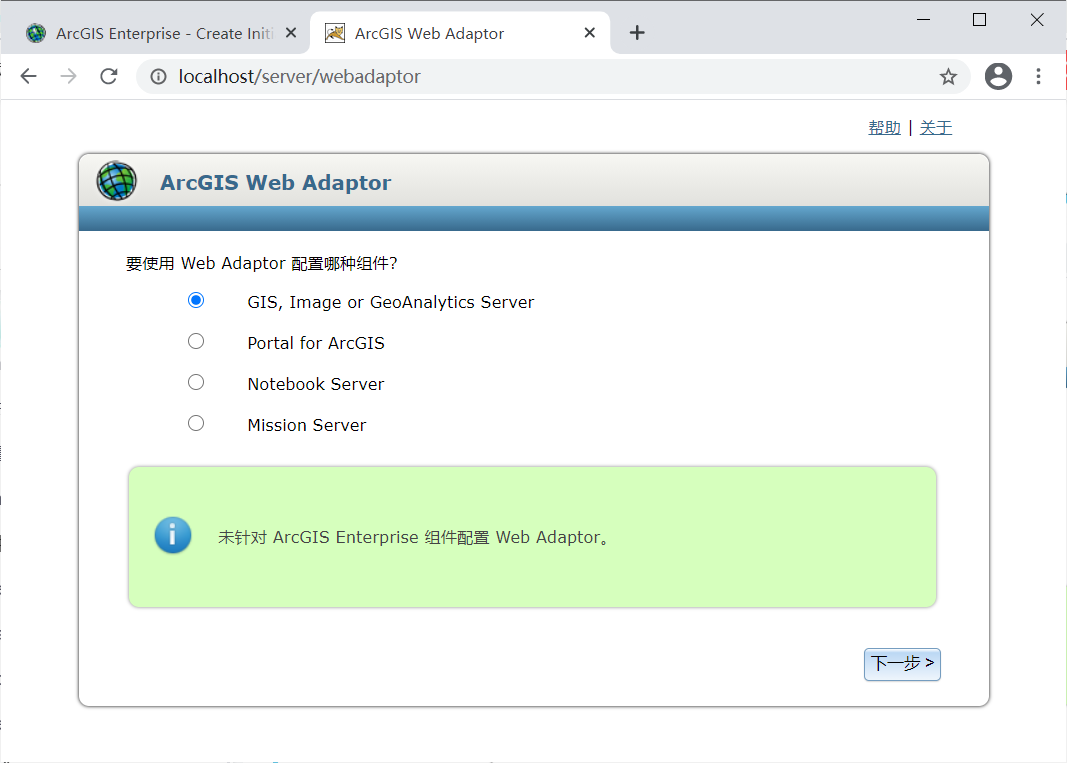
Task: Click the ArcGIS globe logo icon
Action: [x=116, y=181]
